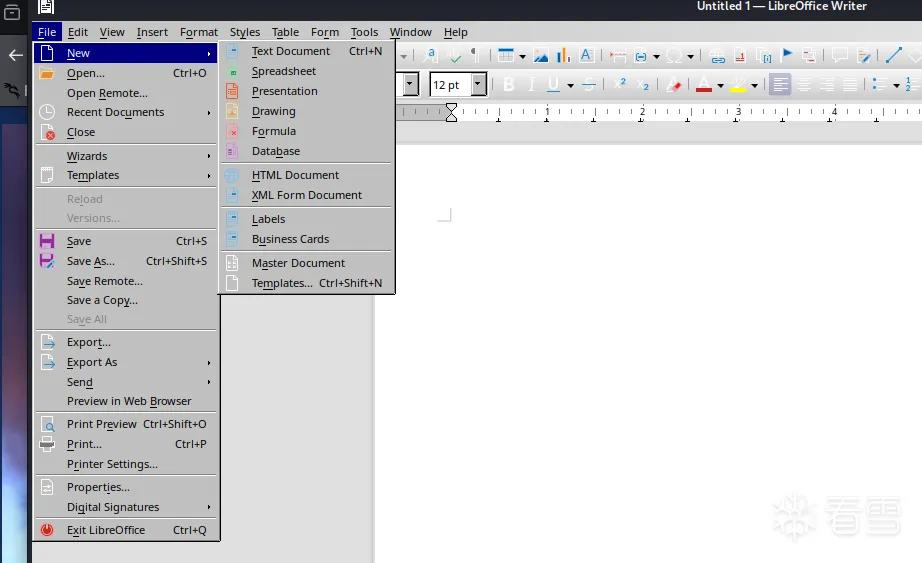Image resolution: width=922 pixels, height=563 pixels.
Task: Toggle Underline formatting button
Action: tap(553, 85)
